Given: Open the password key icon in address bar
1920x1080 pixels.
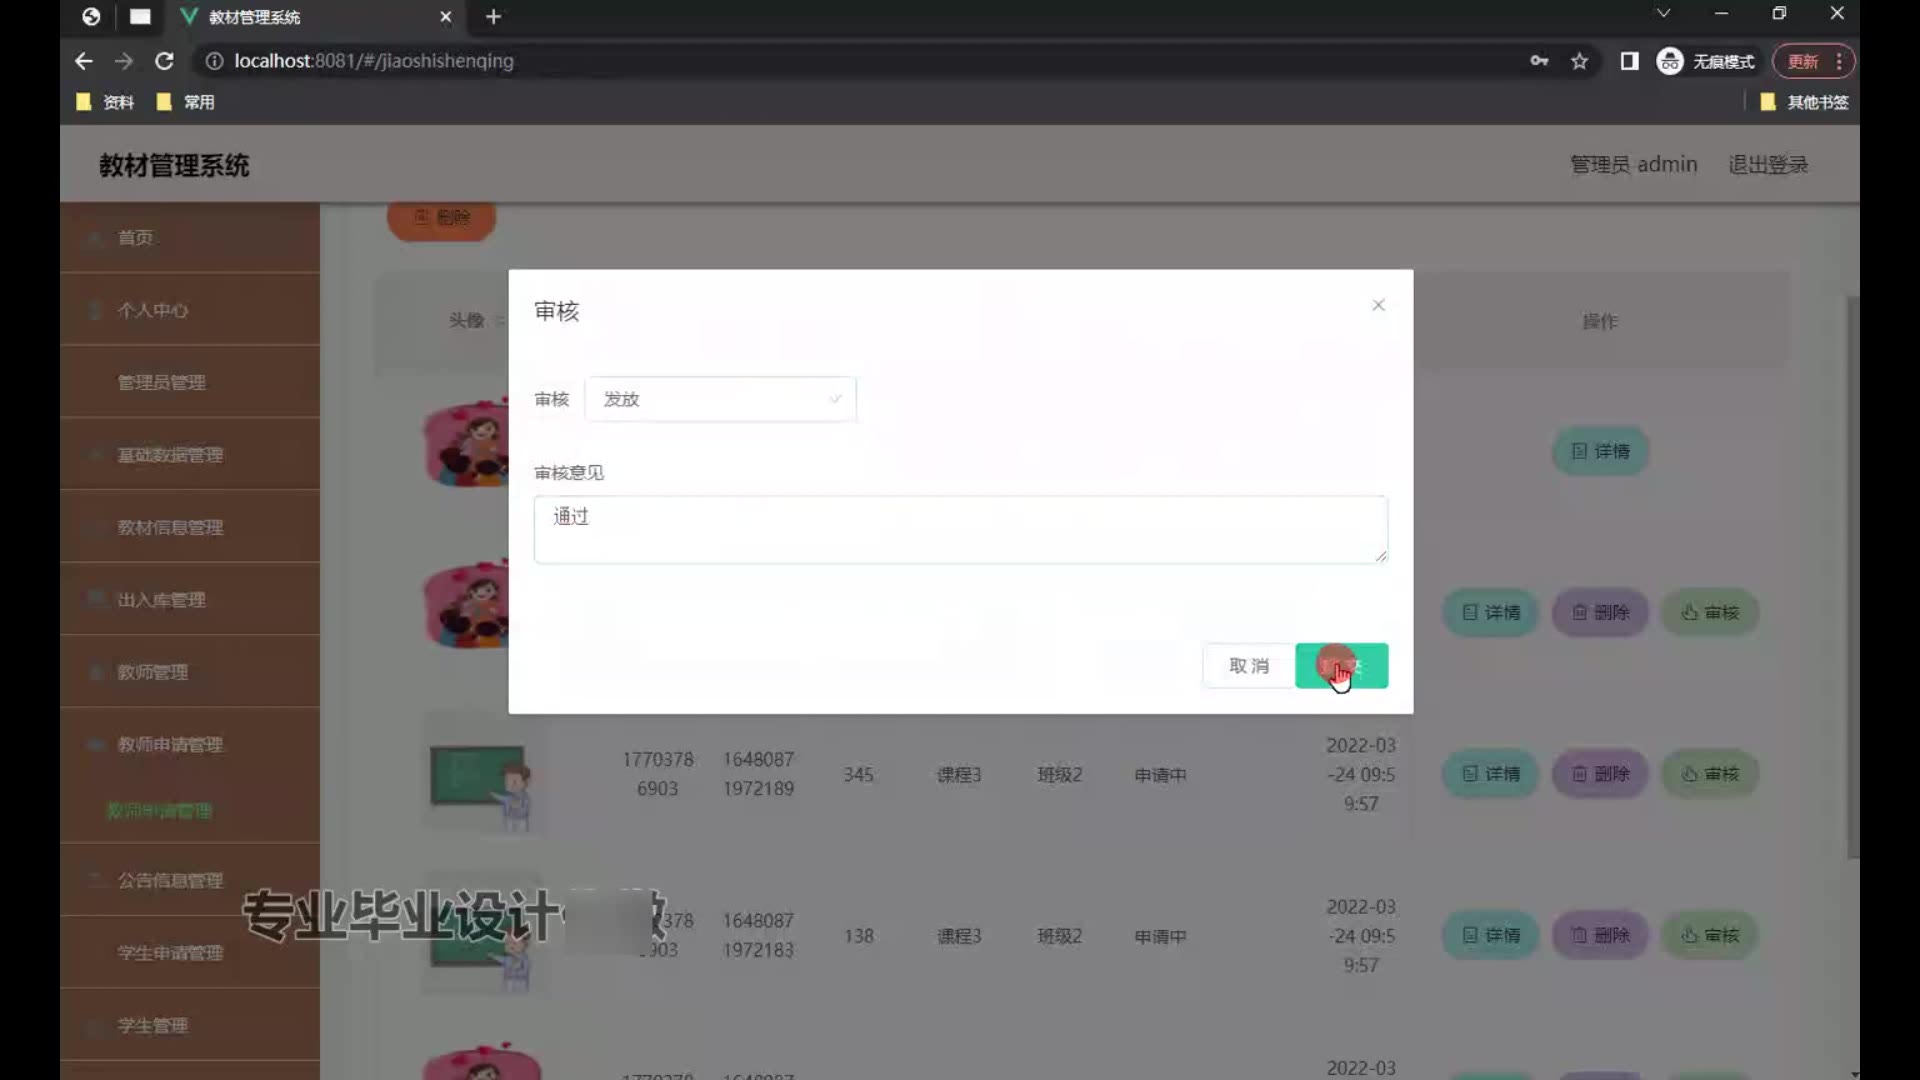Looking at the screenshot, I should tap(1539, 61).
